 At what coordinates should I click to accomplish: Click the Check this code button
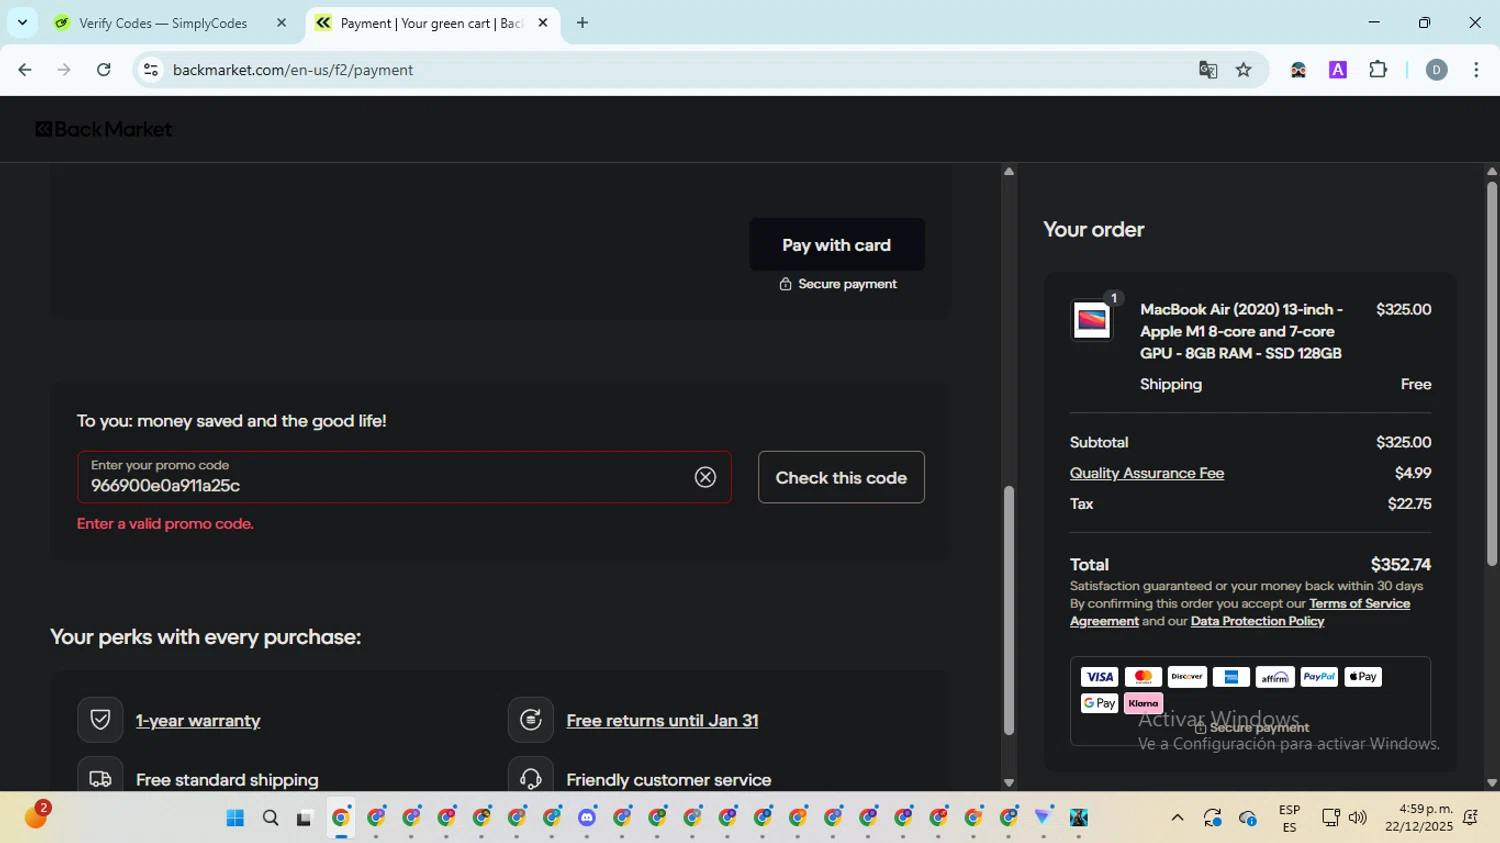tap(841, 477)
